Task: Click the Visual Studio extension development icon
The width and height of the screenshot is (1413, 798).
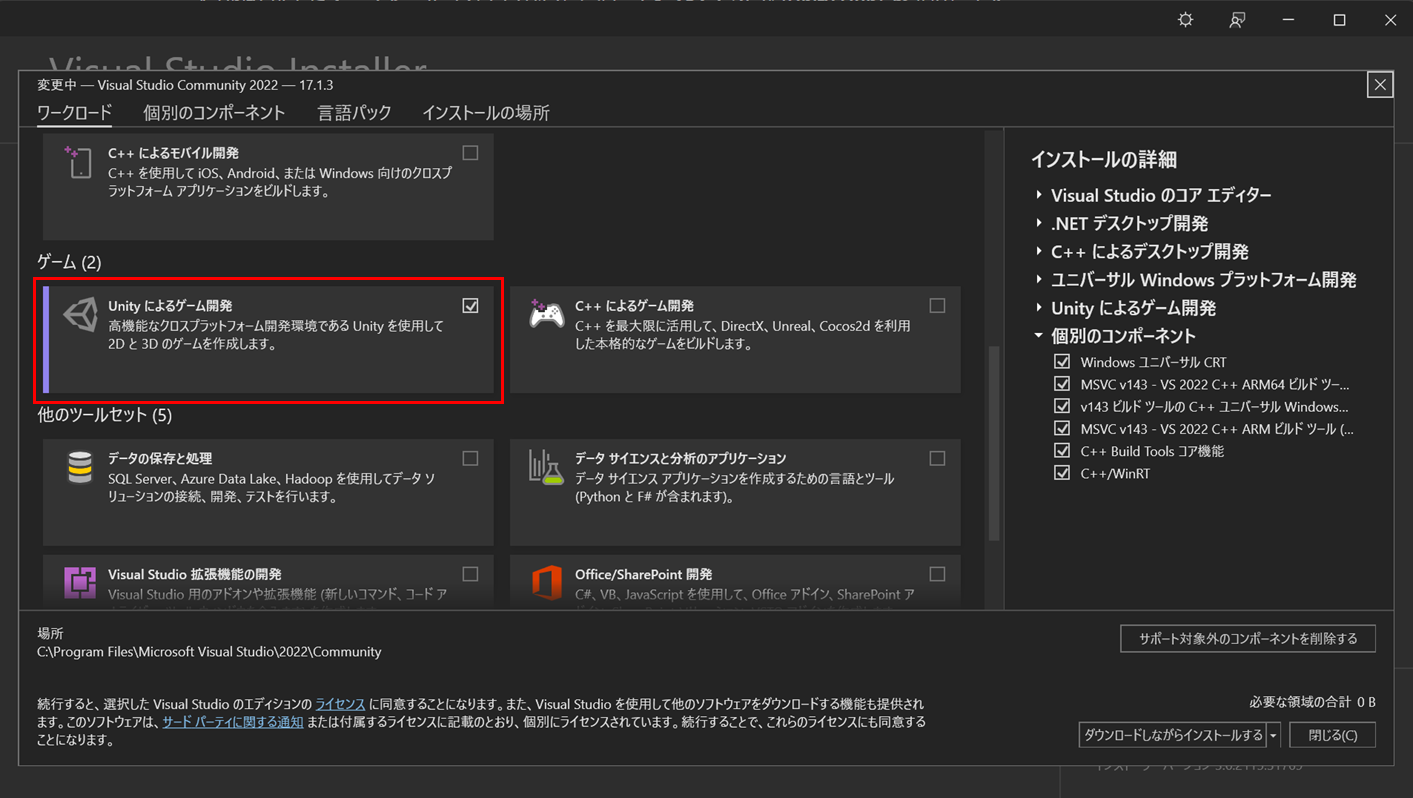Action: (80, 582)
